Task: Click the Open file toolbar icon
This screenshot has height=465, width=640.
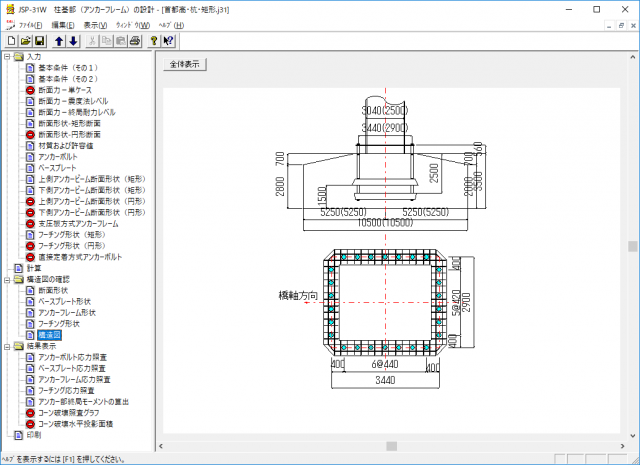Action: [x=25, y=41]
